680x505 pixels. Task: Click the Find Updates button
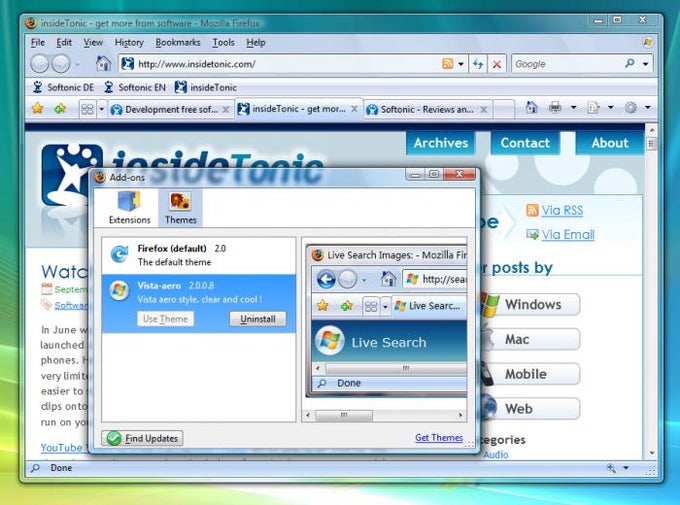tap(143, 438)
